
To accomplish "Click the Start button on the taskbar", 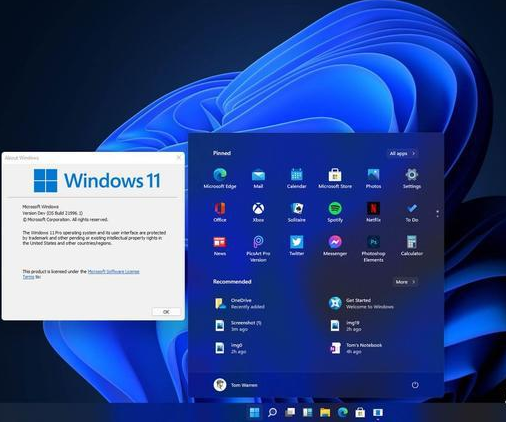I will (254, 413).
